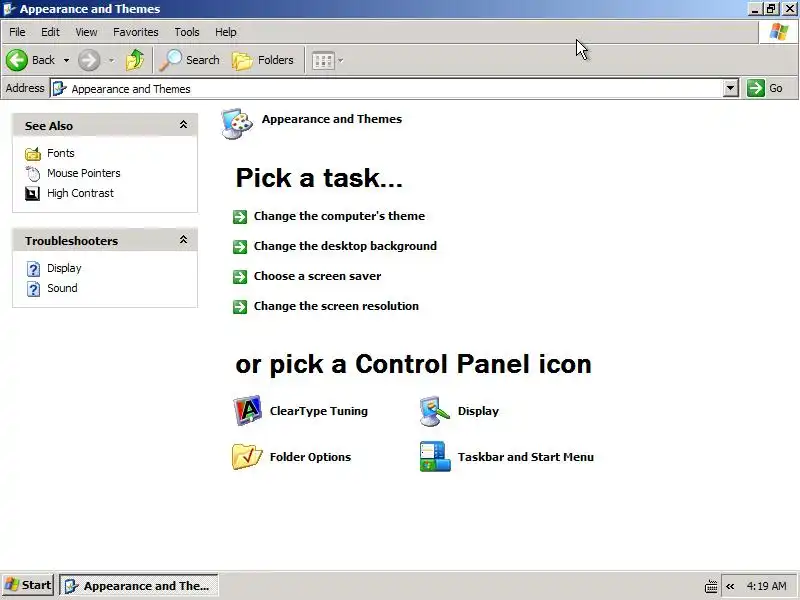Click the Taskbar and Start Menu icon
Viewport: 800px width, 600px height.
click(435, 456)
